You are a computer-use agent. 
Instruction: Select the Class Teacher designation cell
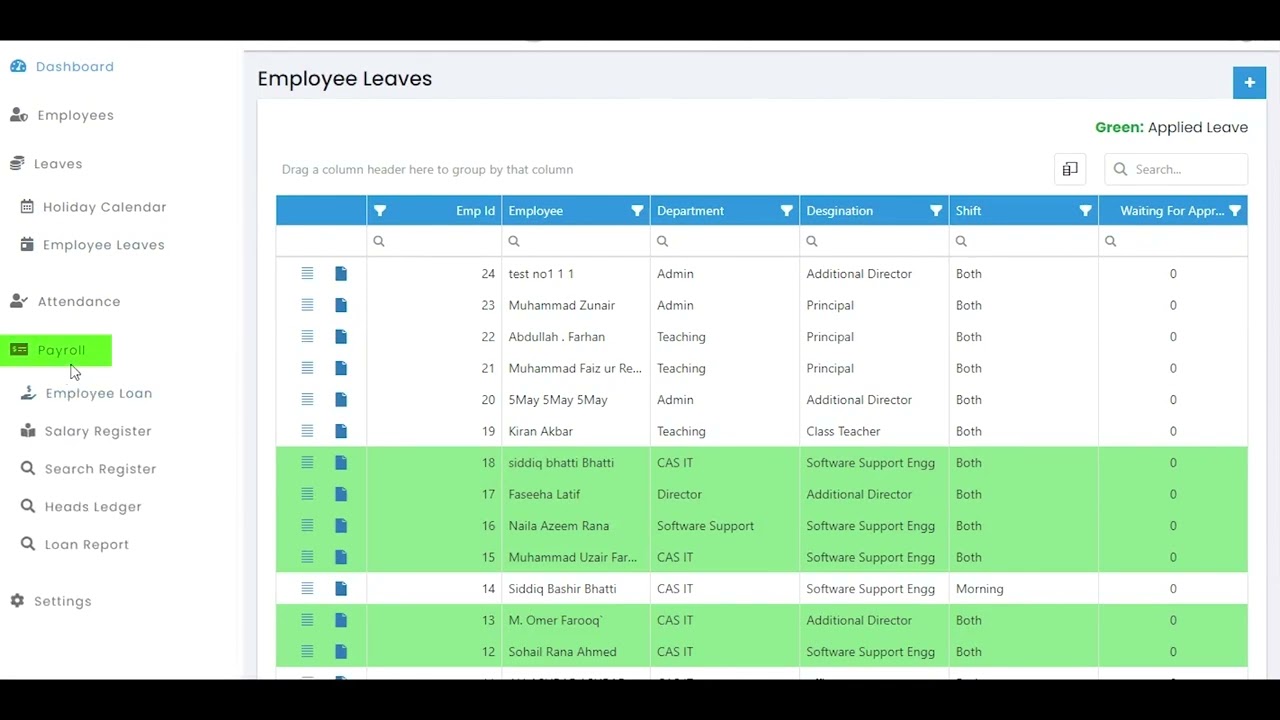pos(874,431)
